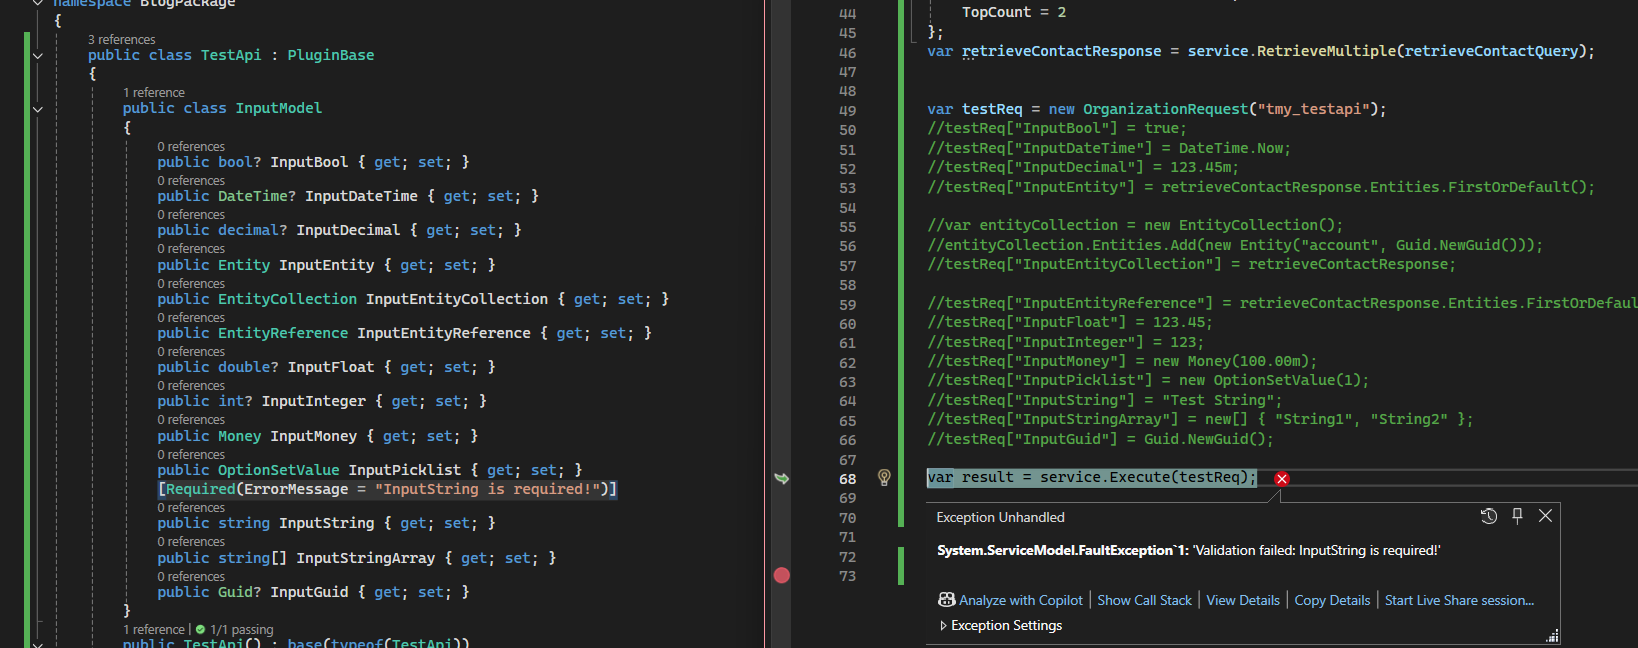This screenshot has height=648, width=1638.
Task: Click the EntityReference type name
Action: (283, 333)
